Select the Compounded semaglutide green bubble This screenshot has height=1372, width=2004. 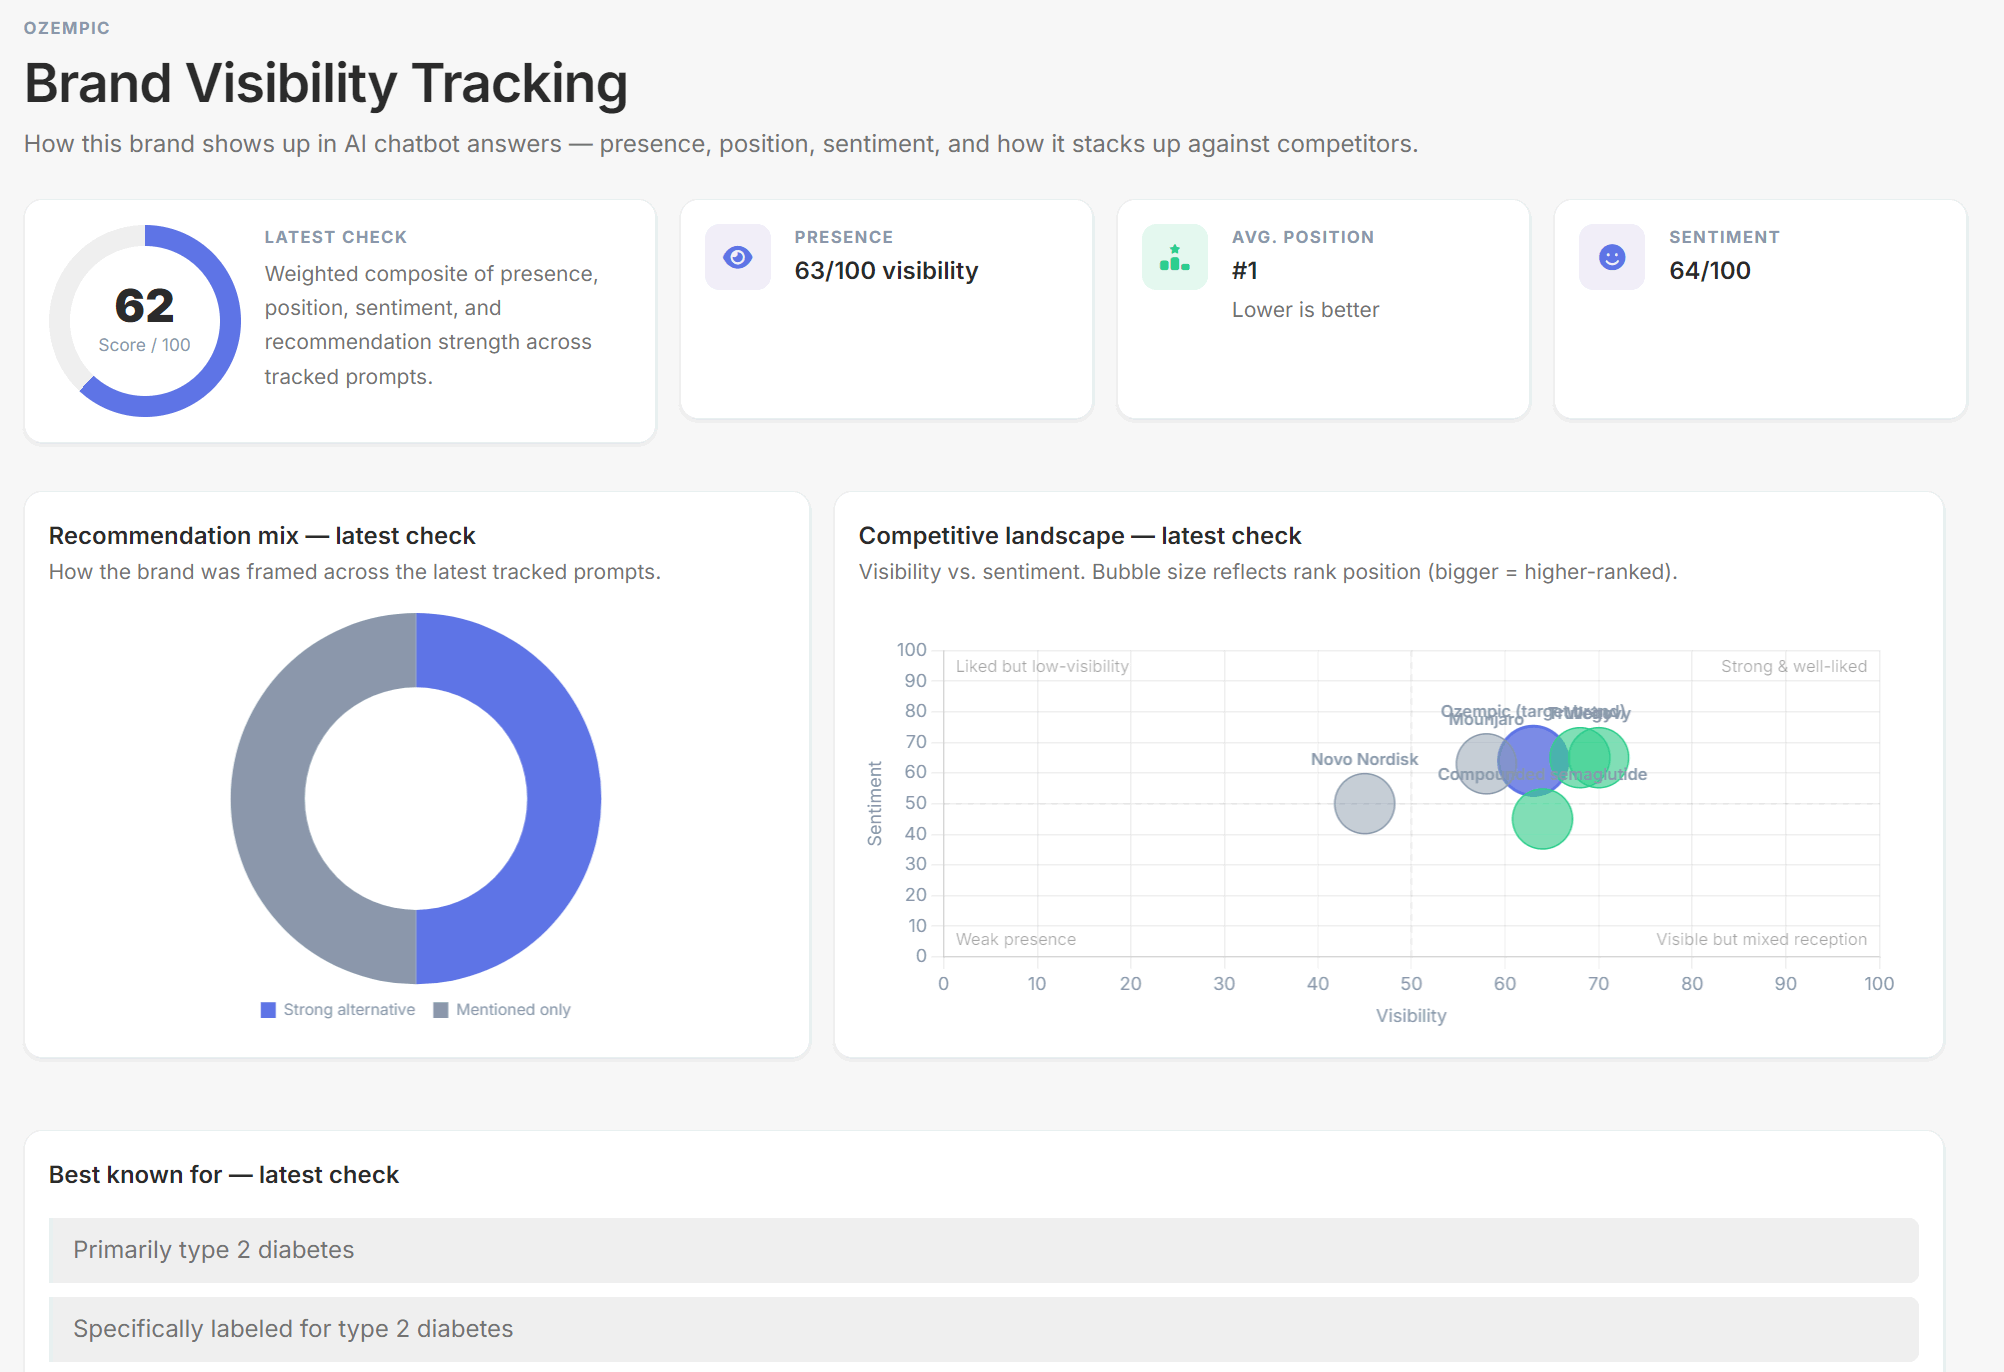point(1542,819)
